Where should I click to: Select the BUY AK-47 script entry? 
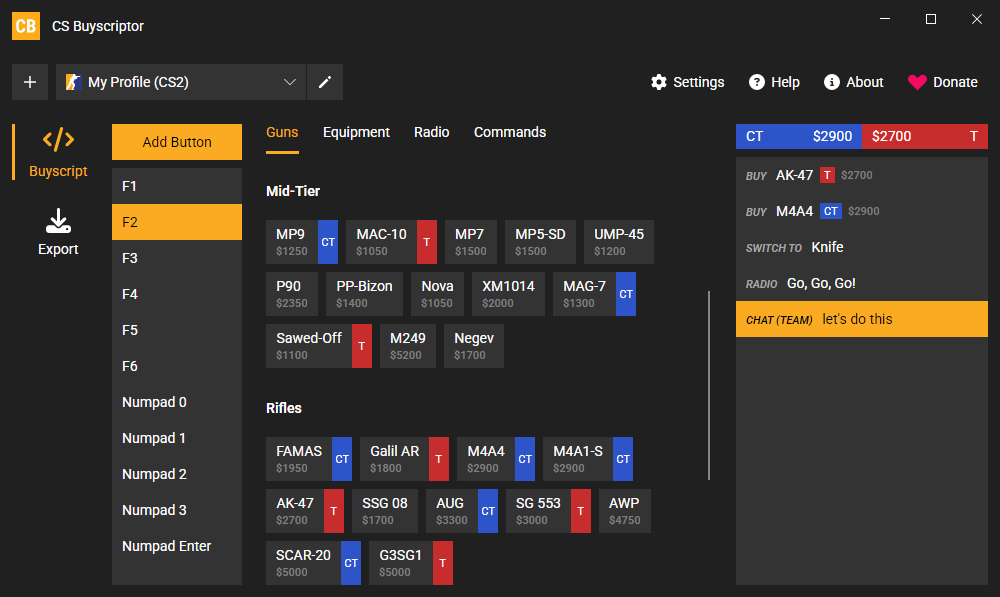(x=862, y=175)
